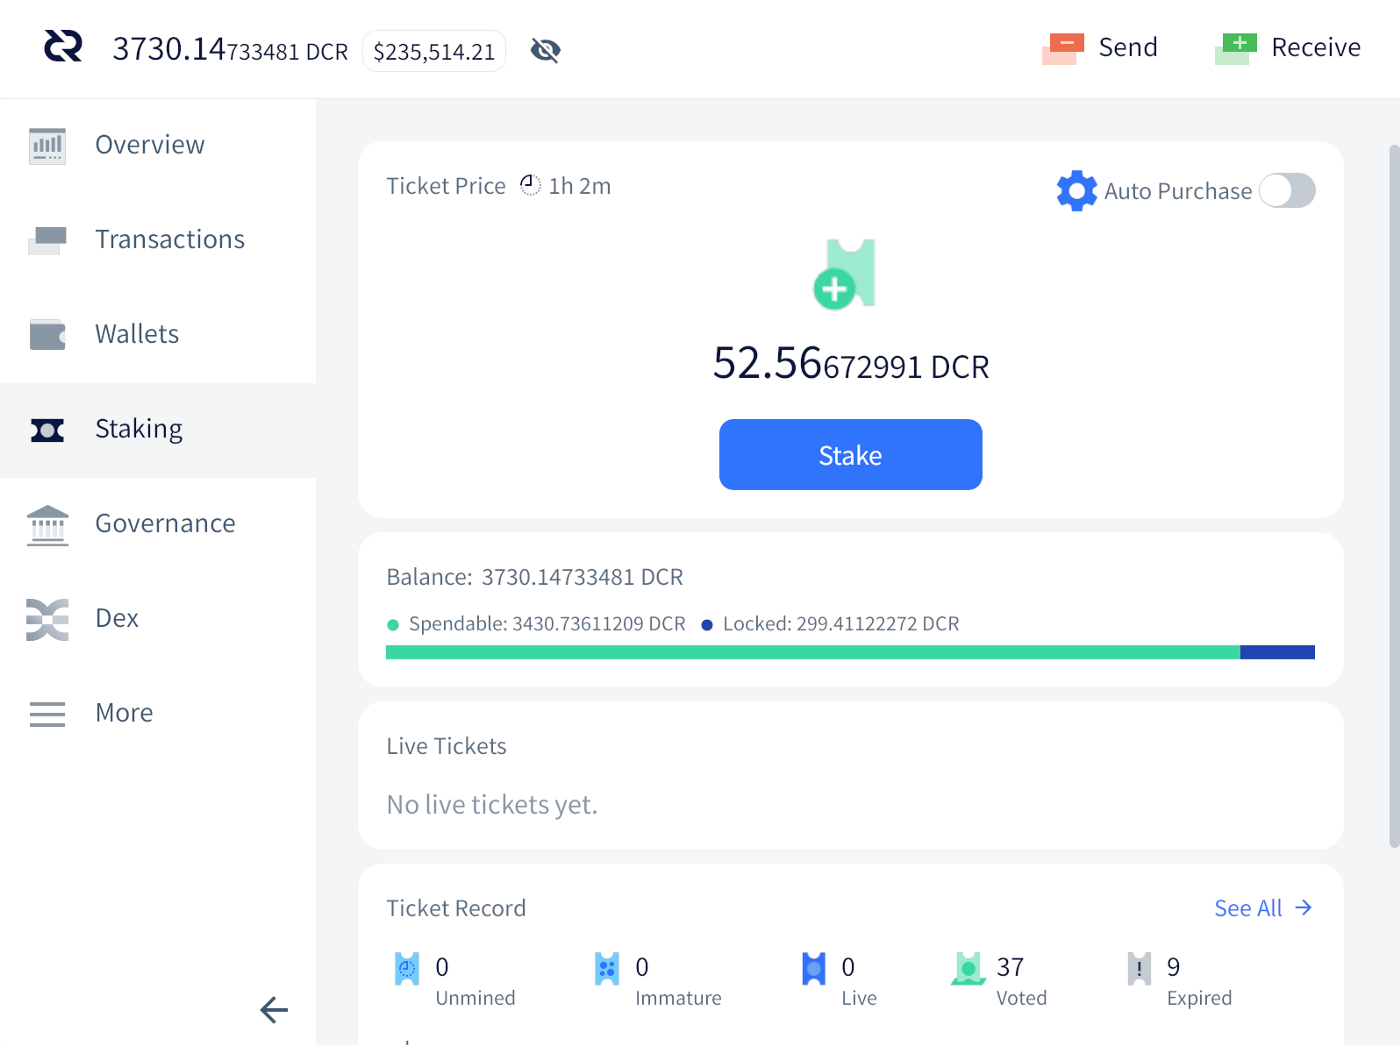The width and height of the screenshot is (1400, 1045).
Task: Click the vertical scrollbar on the right
Action: coord(1394,496)
